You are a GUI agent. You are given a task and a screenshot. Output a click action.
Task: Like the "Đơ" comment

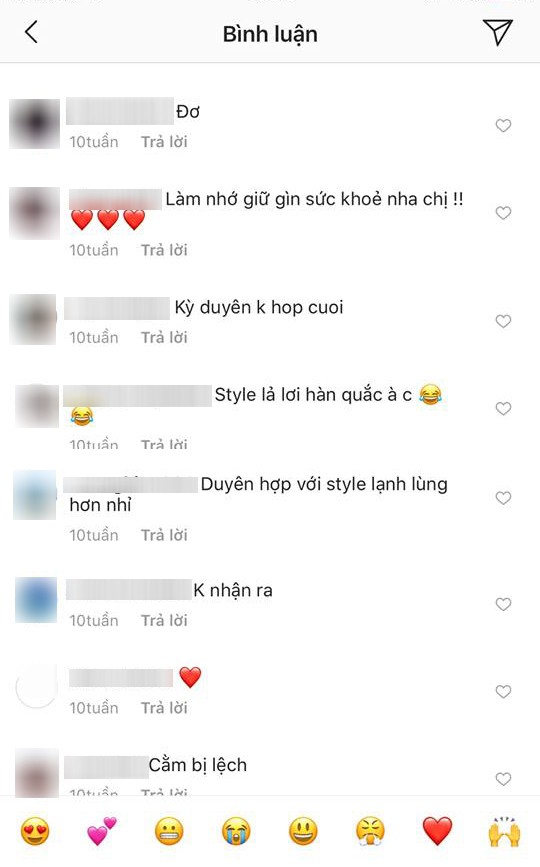503,126
